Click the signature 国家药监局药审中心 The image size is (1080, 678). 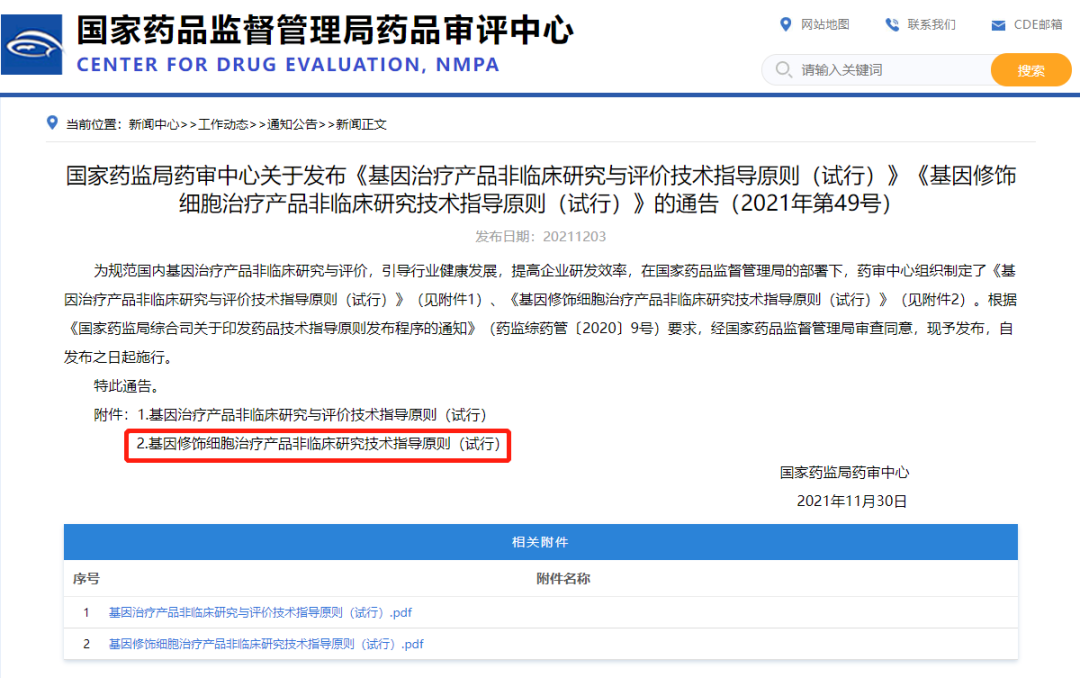coord(844,473)
